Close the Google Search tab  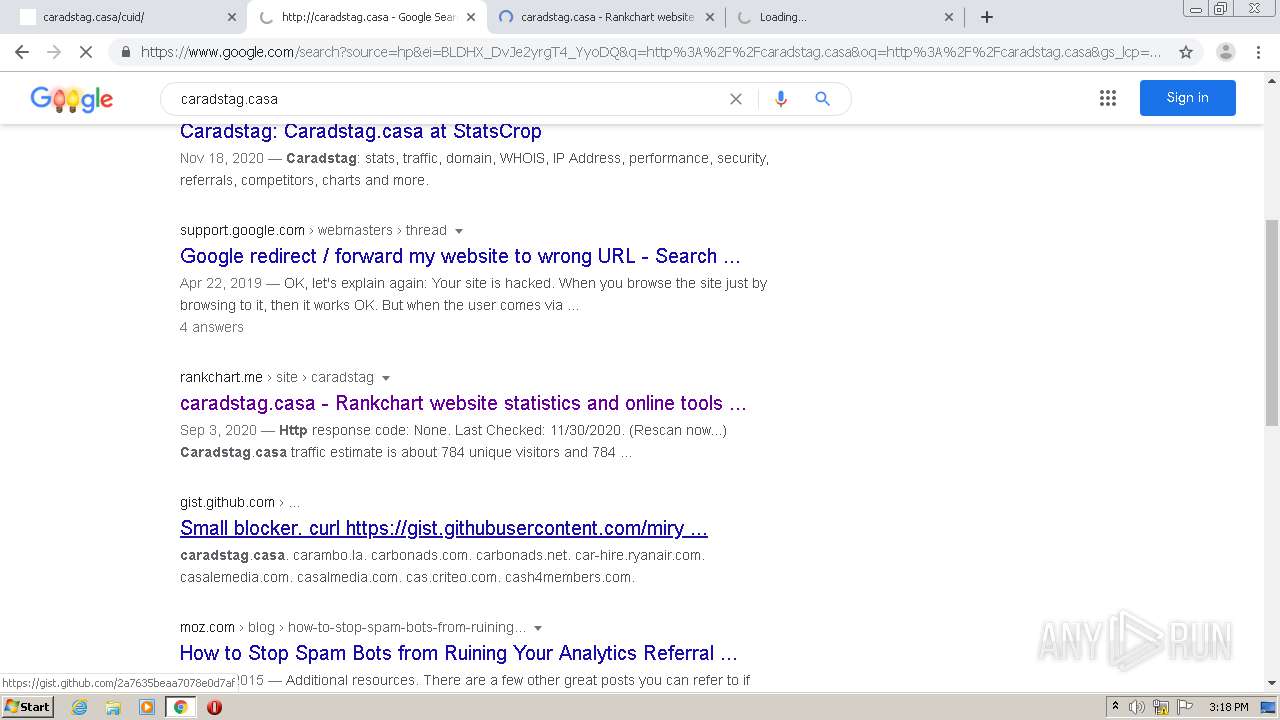(x=470, y=17)
